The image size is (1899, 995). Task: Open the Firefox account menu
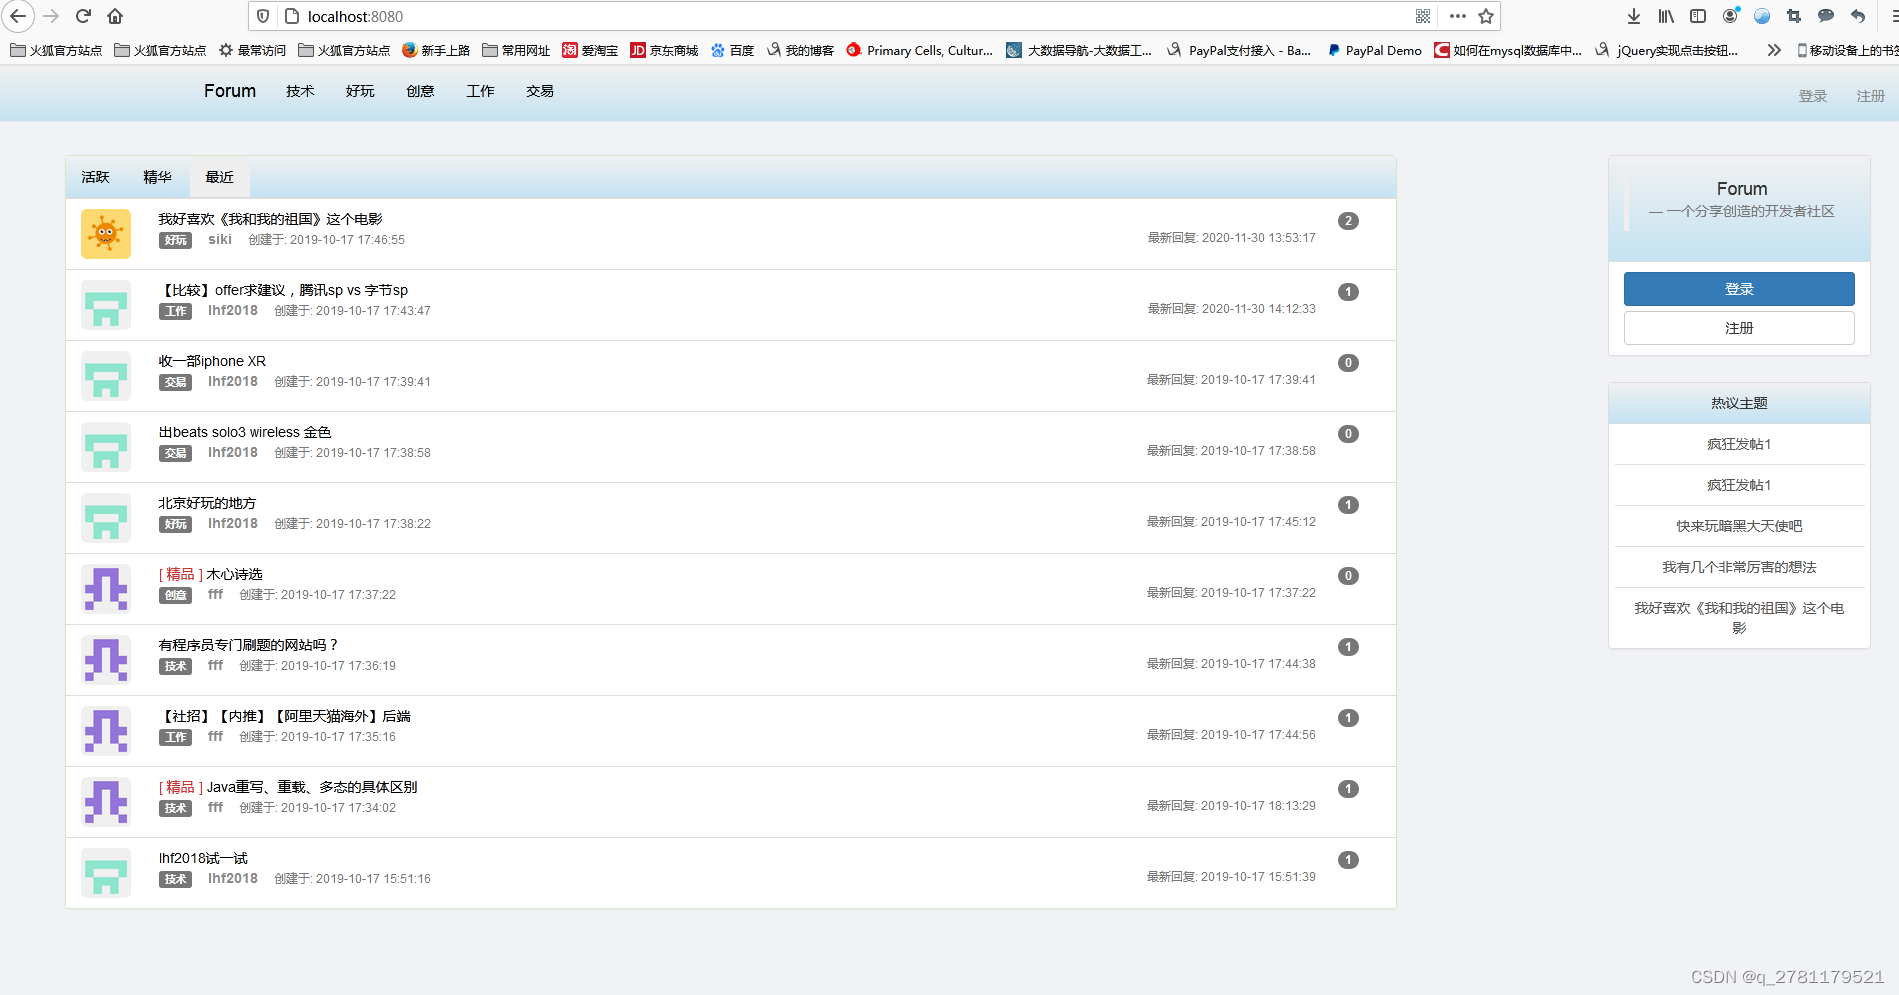[x=1731, y=16]
